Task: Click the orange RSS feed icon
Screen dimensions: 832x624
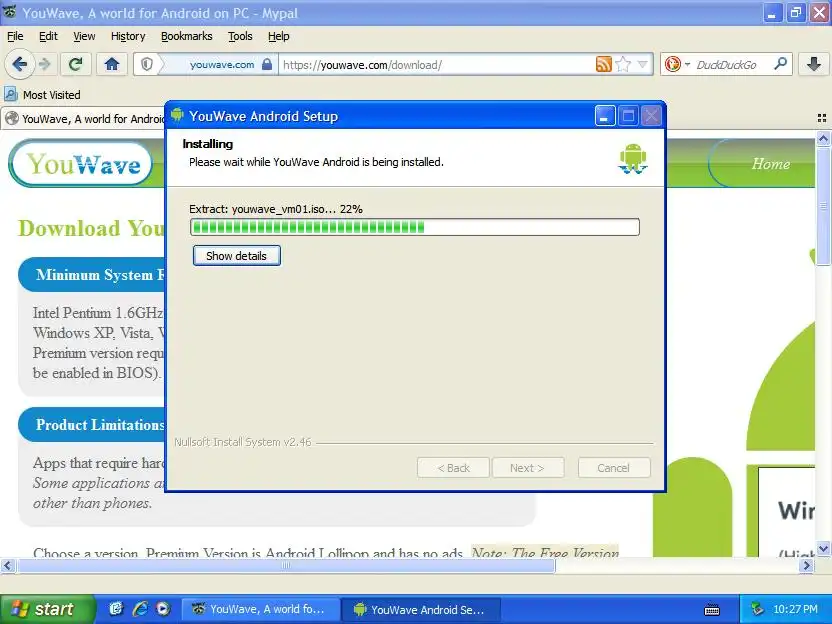Action: click(604, 65)
